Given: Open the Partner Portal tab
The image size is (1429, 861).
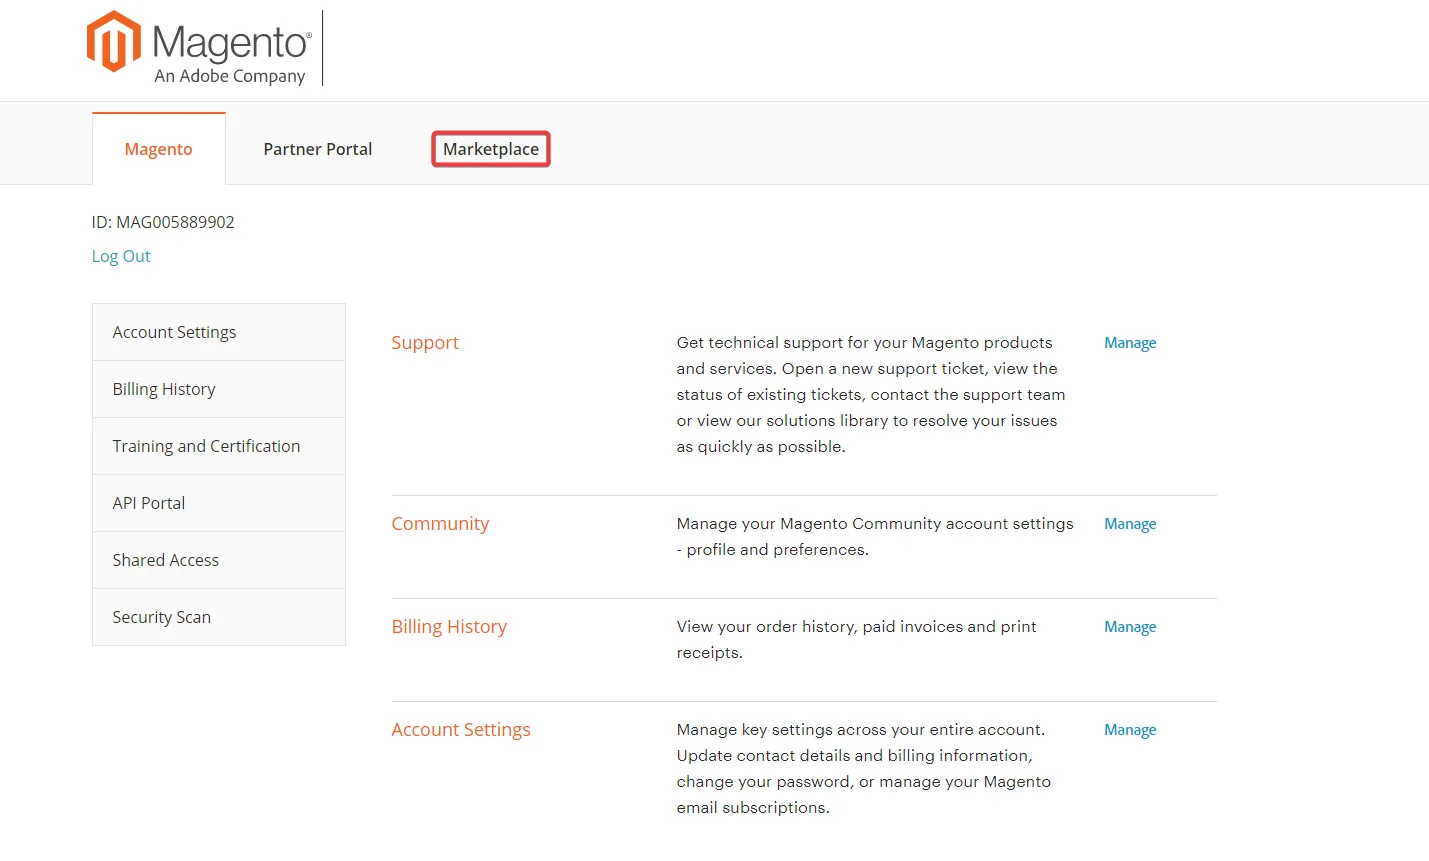Looking at the screenshot, I should click(x=318, y=149).
